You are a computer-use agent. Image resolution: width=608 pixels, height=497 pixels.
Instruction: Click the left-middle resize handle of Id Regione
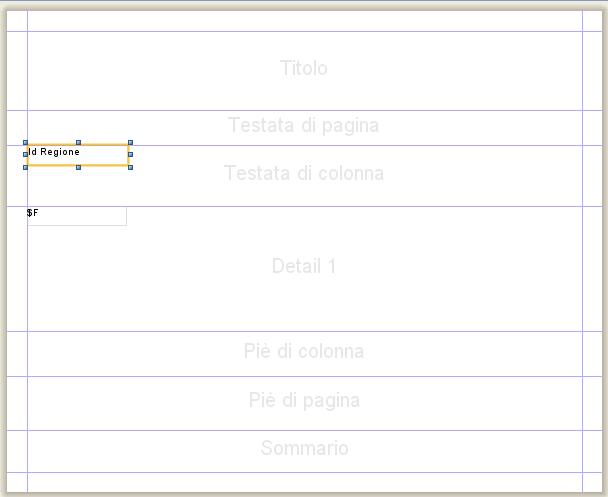click(26, 154)
